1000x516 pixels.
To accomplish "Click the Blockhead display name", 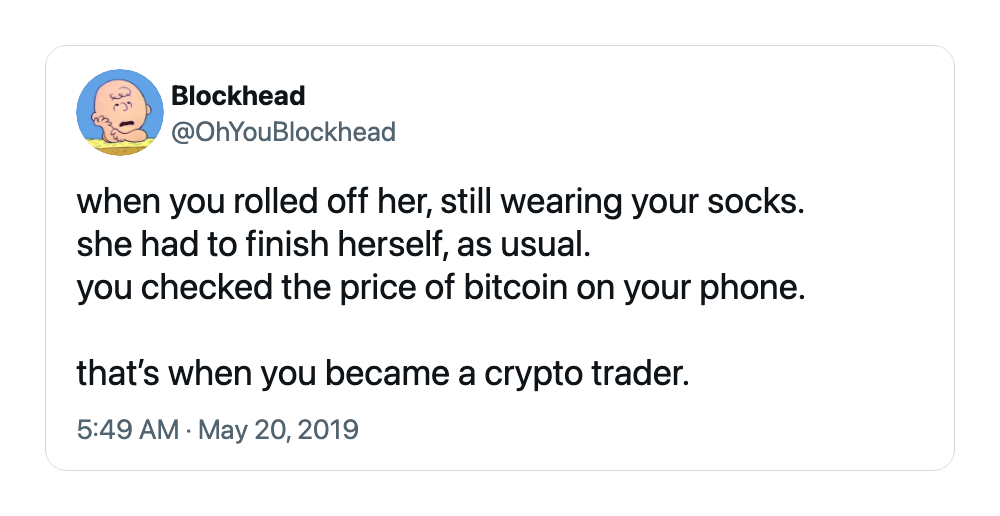I will (x=239, y=96).
